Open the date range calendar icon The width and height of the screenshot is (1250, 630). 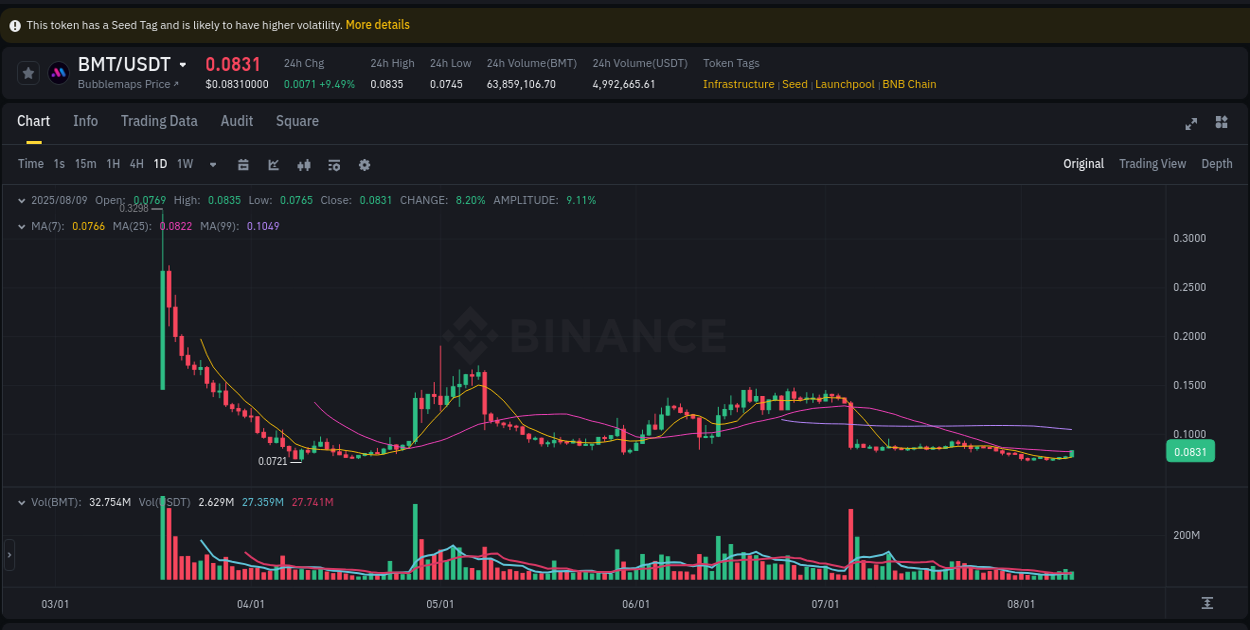point(243,164)
